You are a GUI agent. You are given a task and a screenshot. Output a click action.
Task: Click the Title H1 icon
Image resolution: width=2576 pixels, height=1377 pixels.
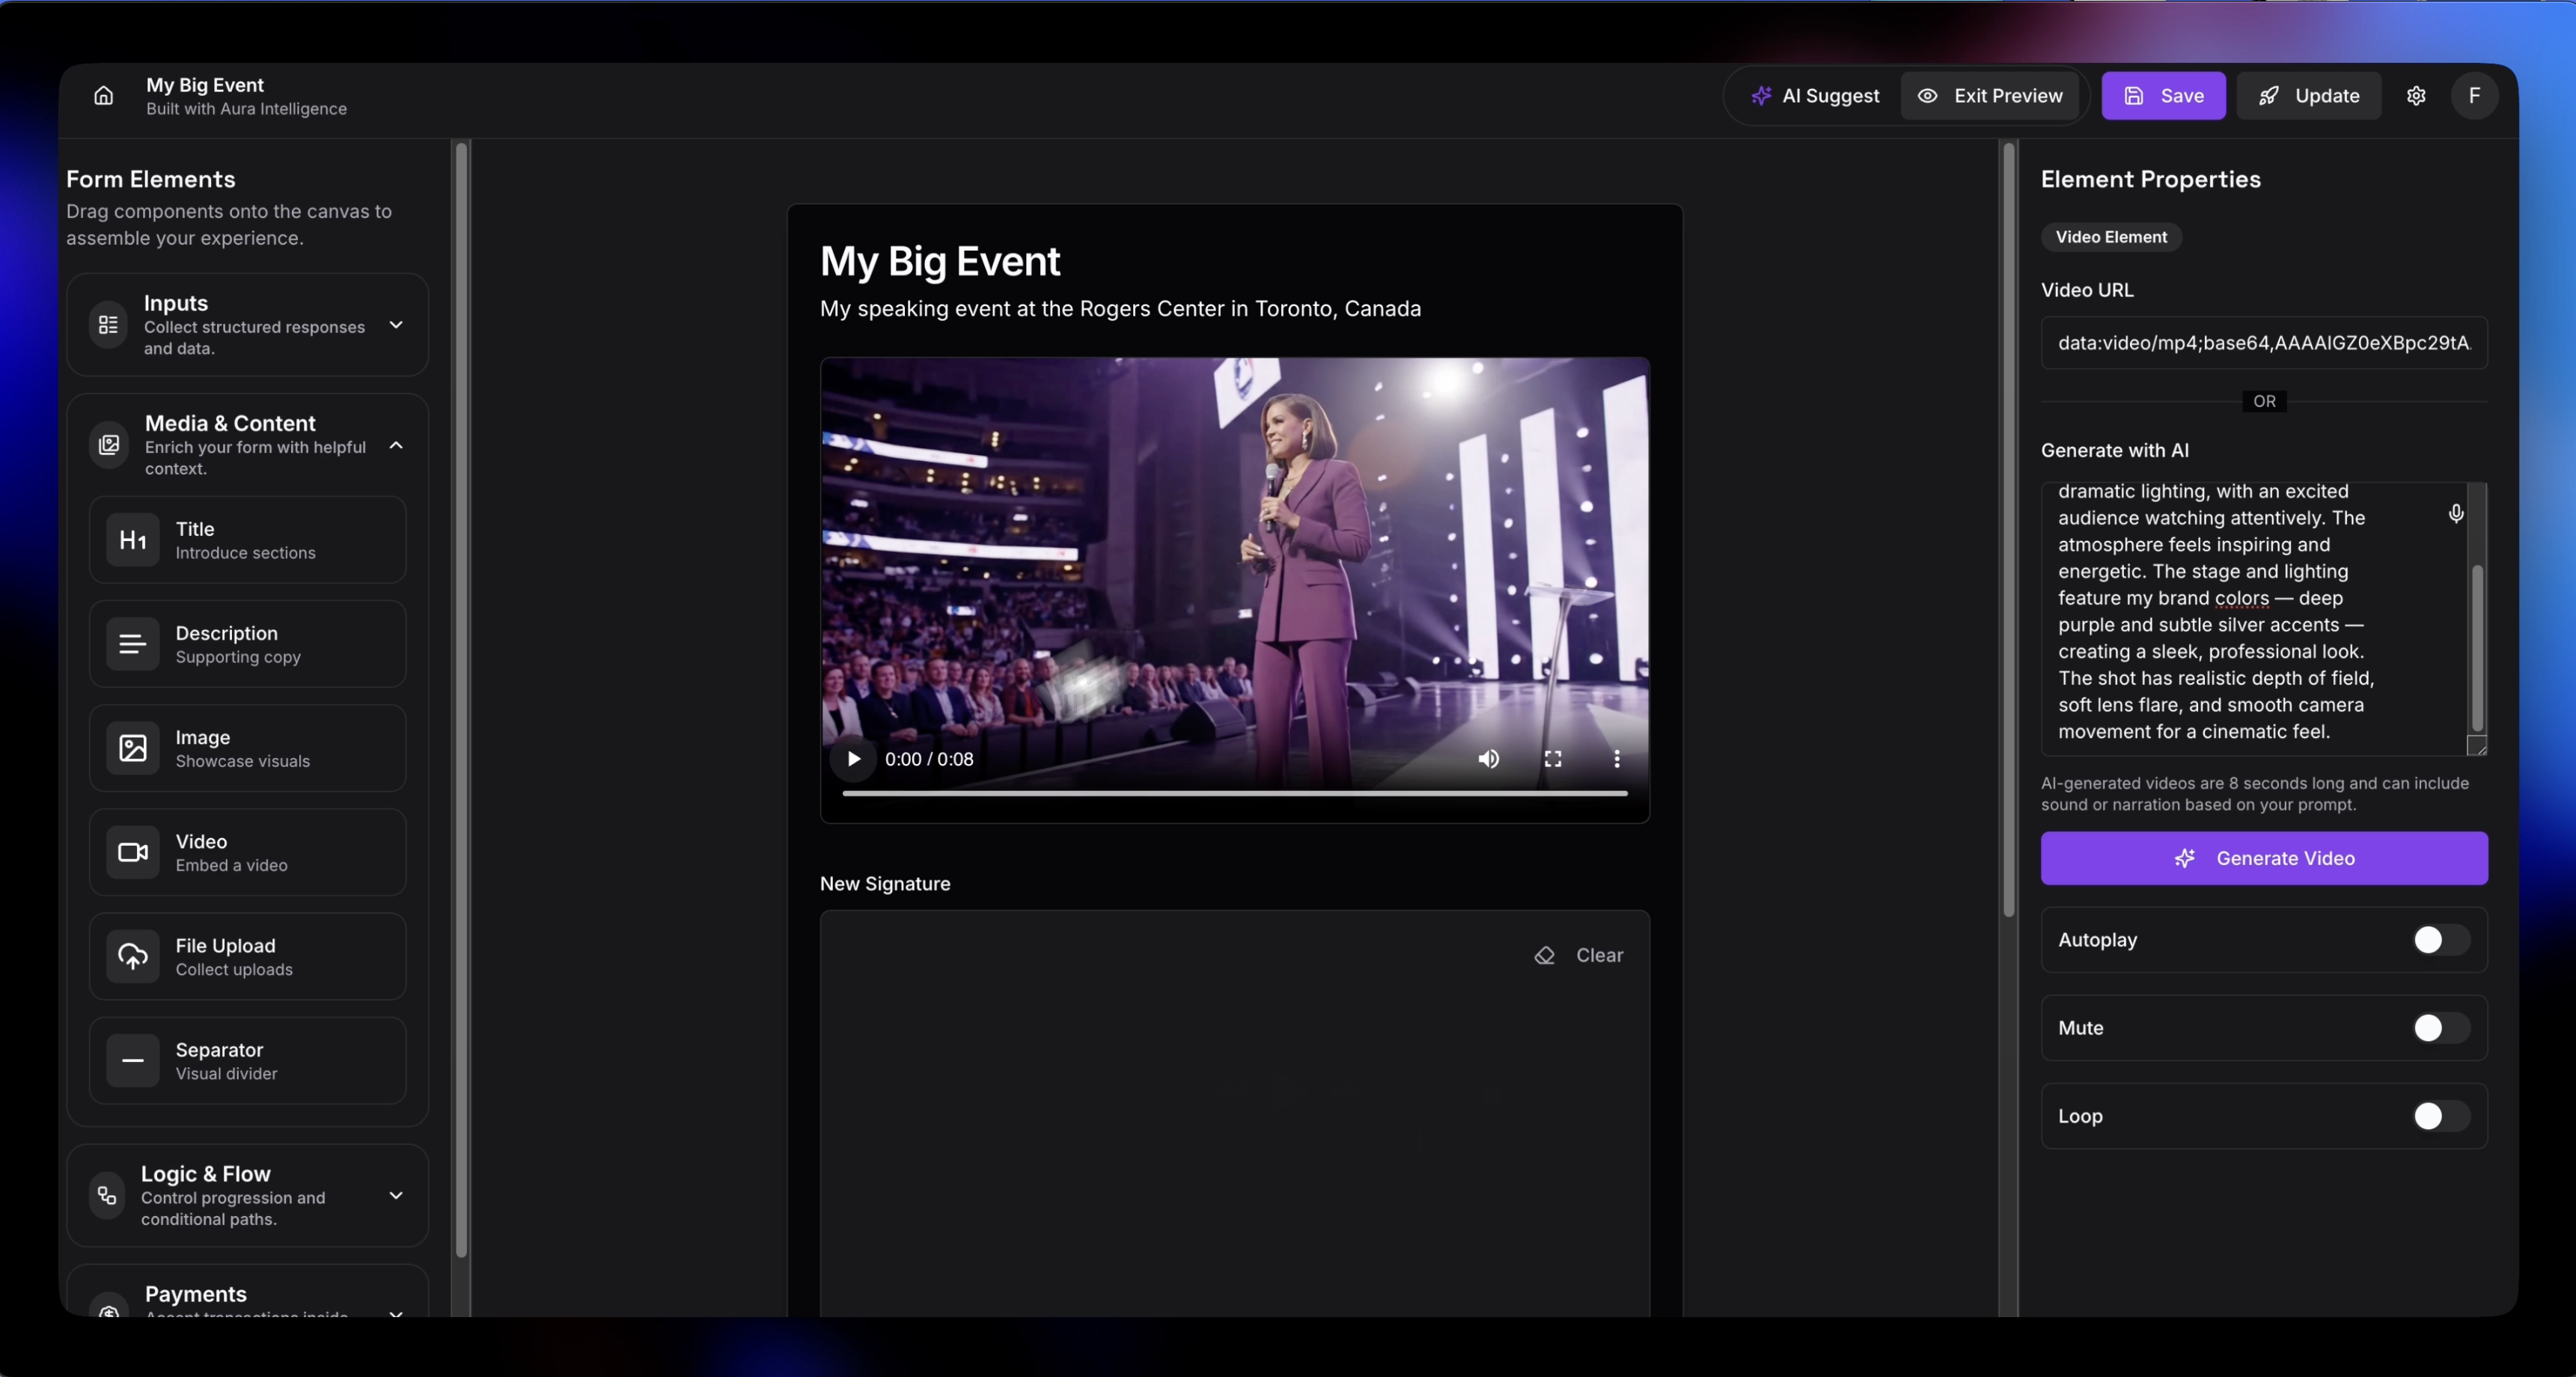(x=133, y=540)
